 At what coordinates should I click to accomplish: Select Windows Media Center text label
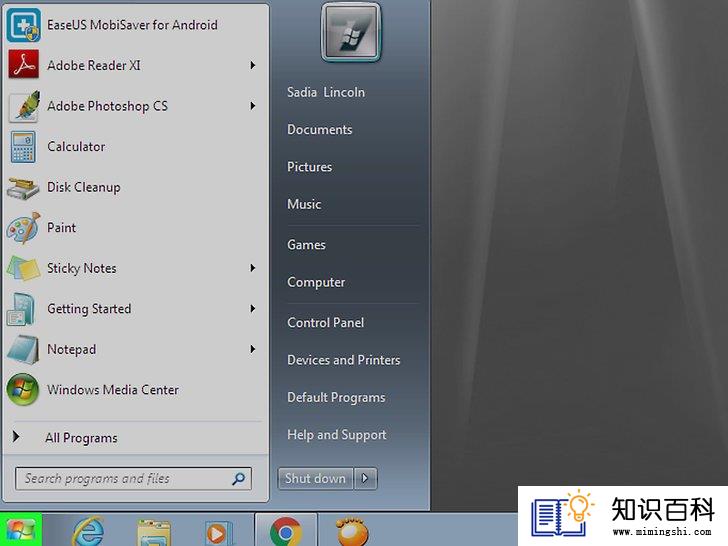point(113,390)
